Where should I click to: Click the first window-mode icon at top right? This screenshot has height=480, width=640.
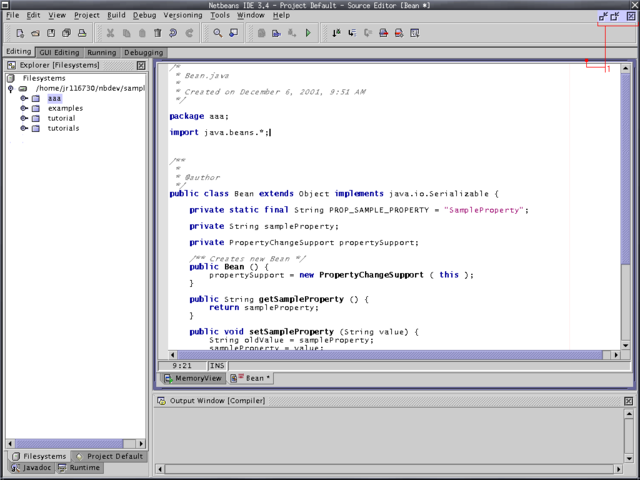[603, 16]
